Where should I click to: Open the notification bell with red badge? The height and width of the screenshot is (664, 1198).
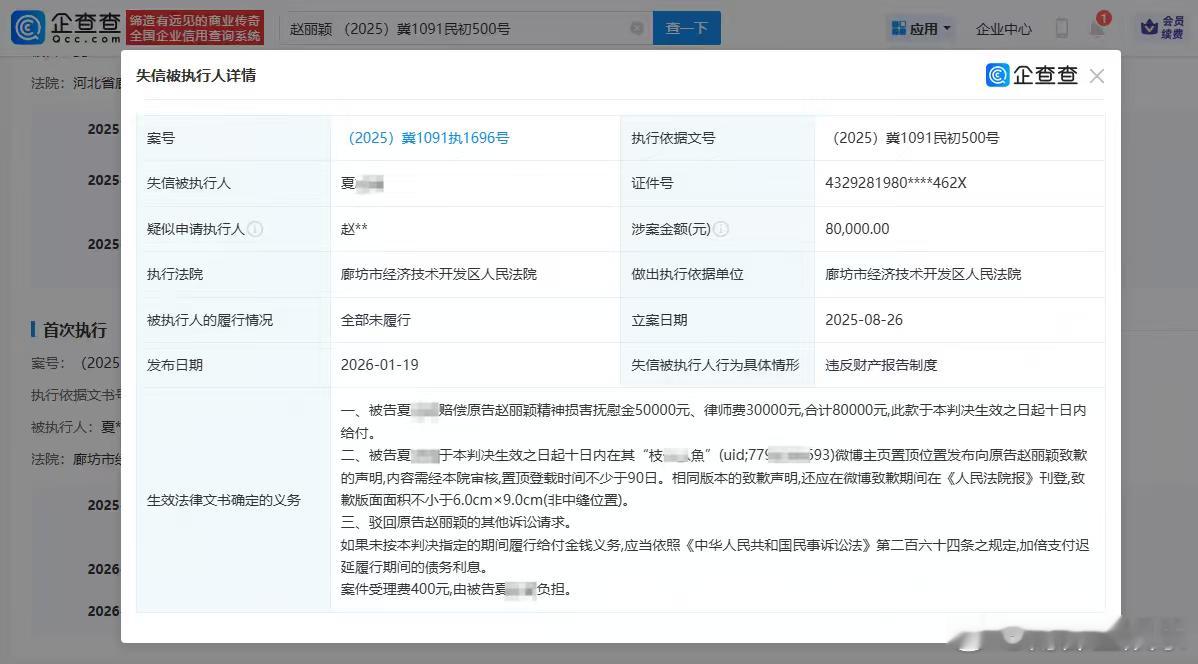click(x=1097, y=28)
